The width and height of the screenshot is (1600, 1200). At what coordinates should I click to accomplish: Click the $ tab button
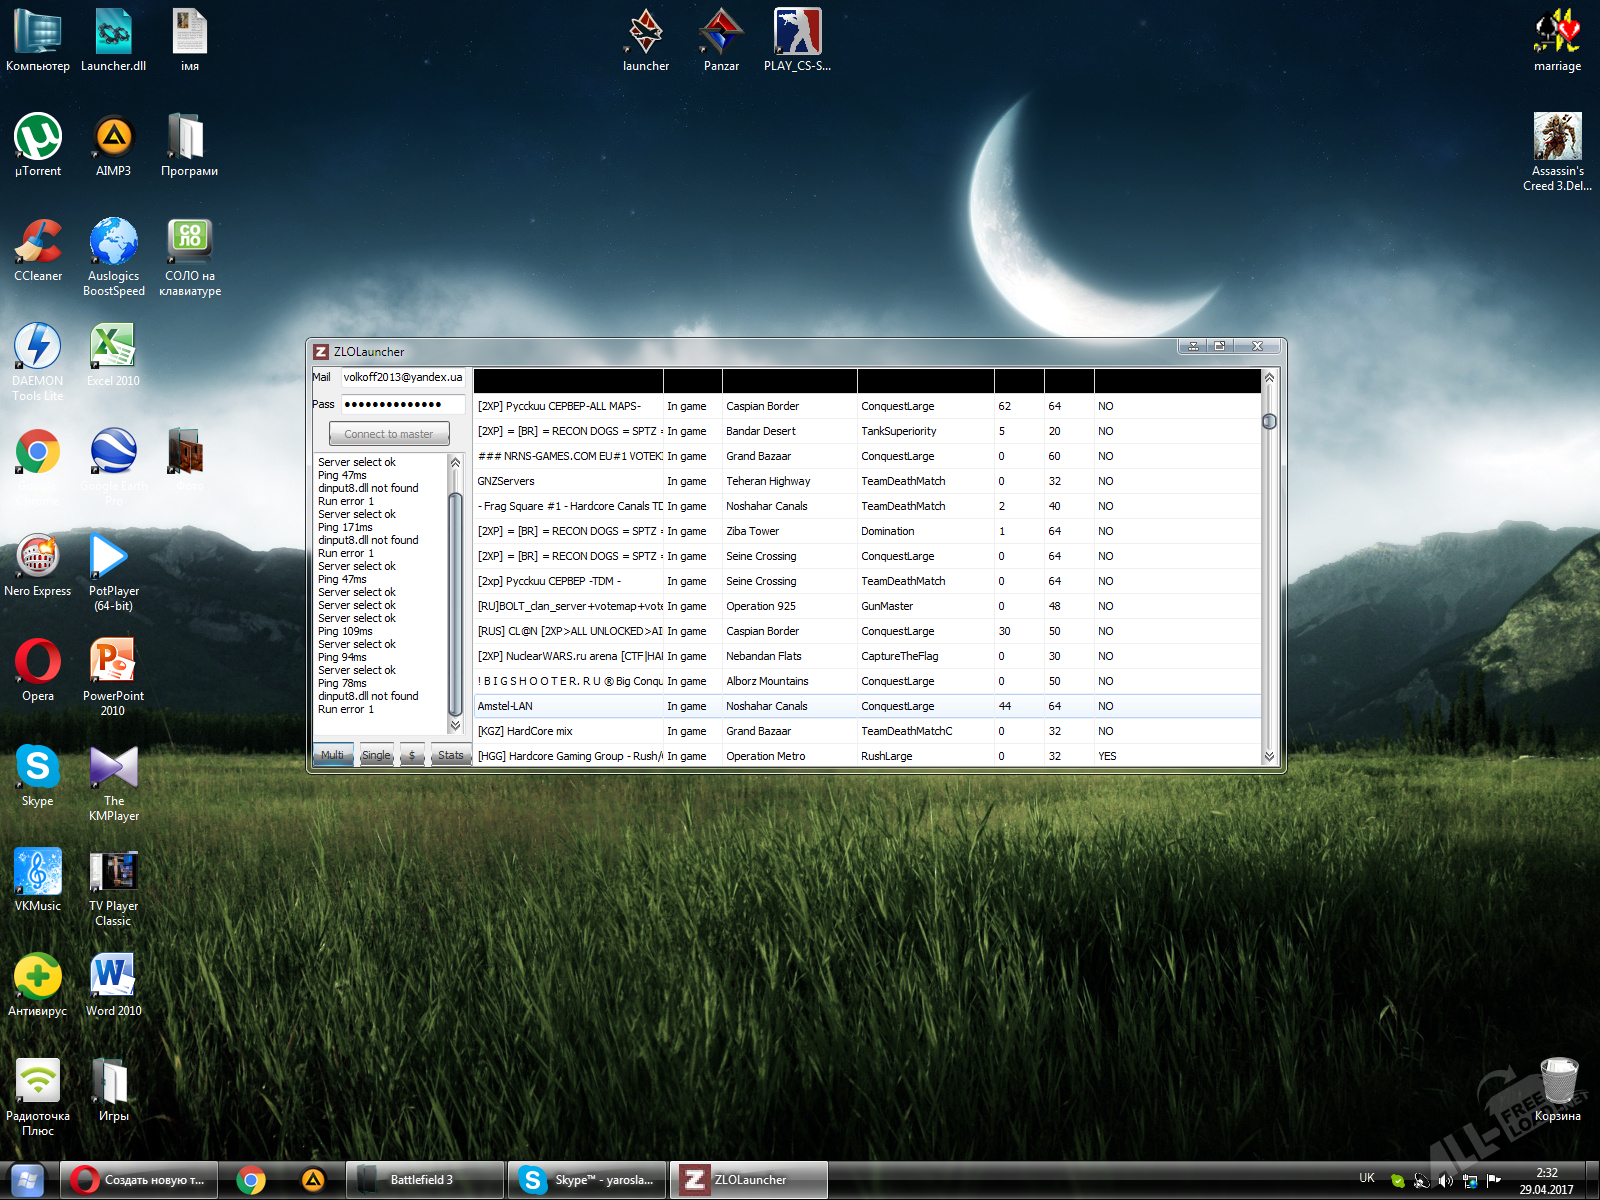[x=412, y=755]
